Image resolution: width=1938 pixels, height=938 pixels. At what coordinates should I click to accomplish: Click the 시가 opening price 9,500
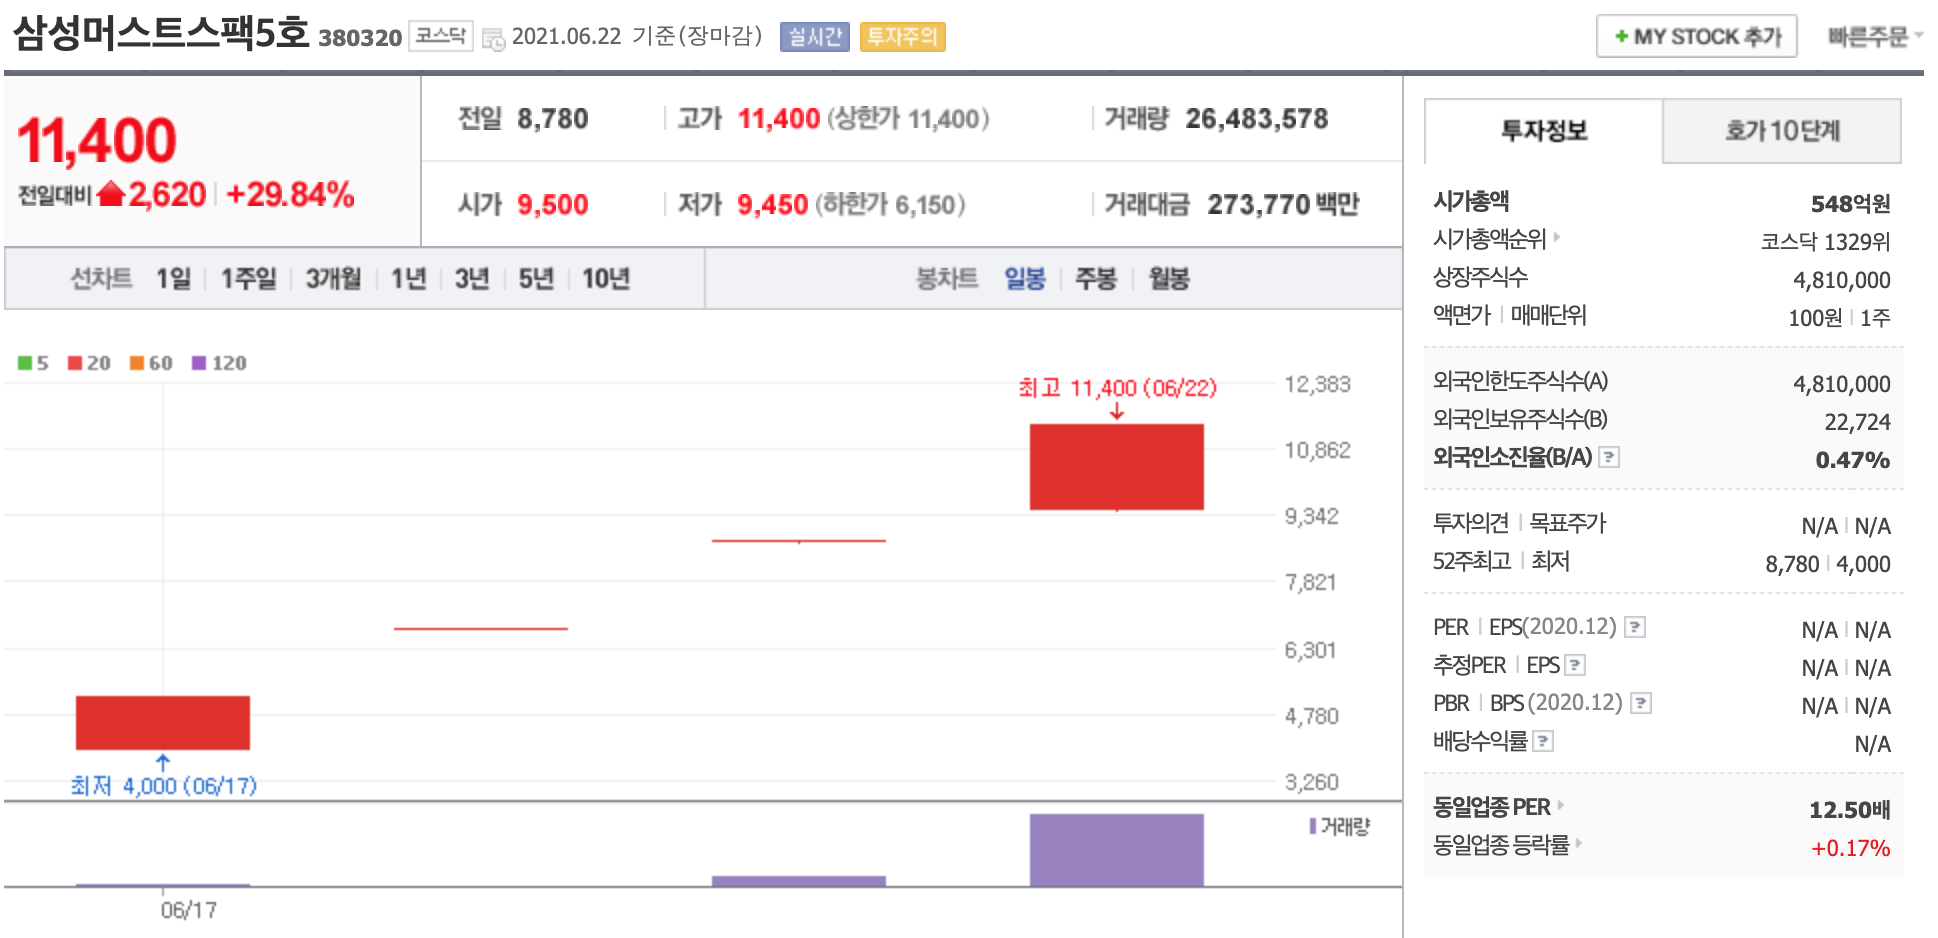click(552, 205)
